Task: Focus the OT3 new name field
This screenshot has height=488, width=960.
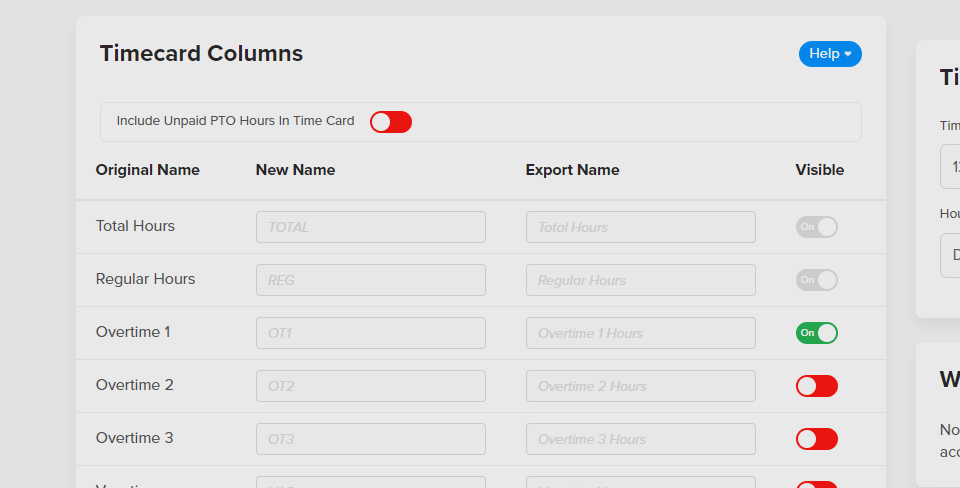Action: point(370,439)
